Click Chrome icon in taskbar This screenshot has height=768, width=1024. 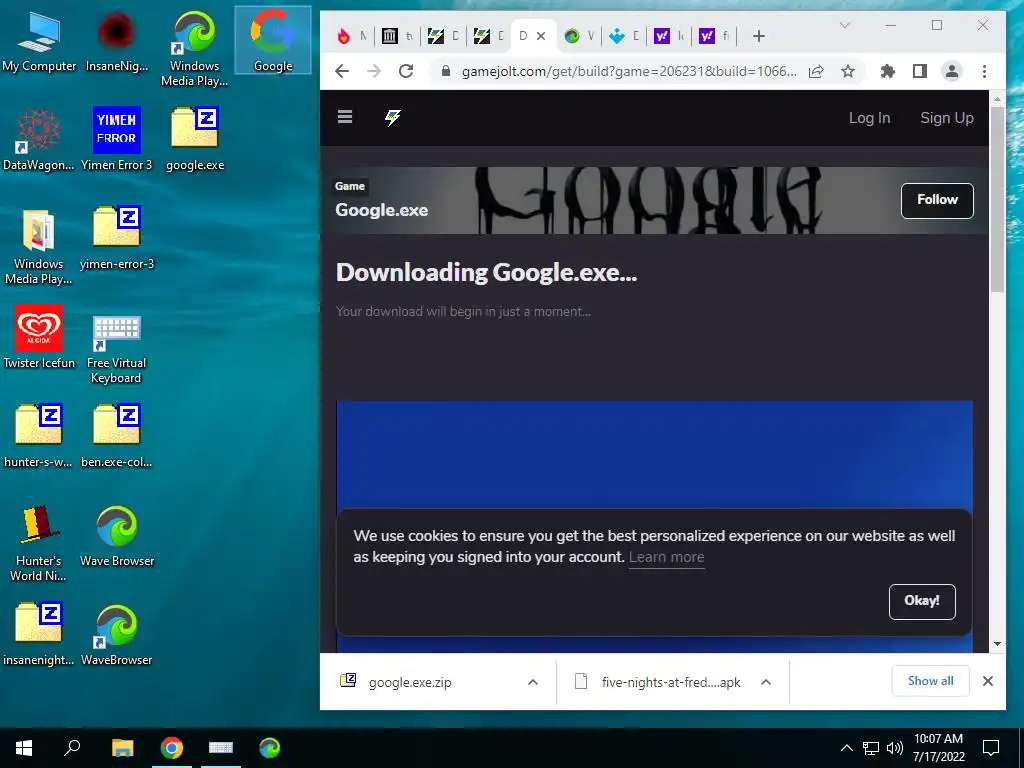click(172, 748)
